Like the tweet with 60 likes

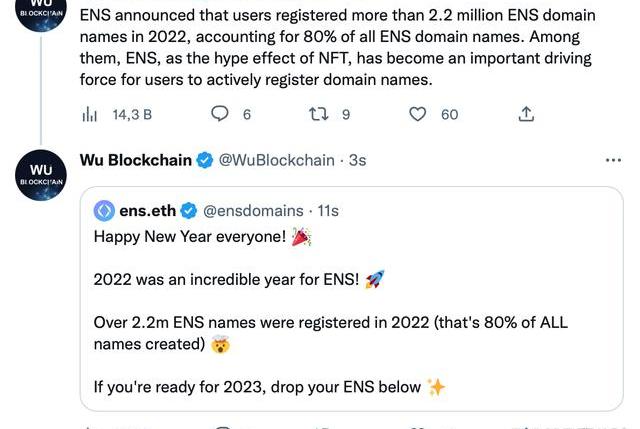pyautogui.click(x=420, y=114)
